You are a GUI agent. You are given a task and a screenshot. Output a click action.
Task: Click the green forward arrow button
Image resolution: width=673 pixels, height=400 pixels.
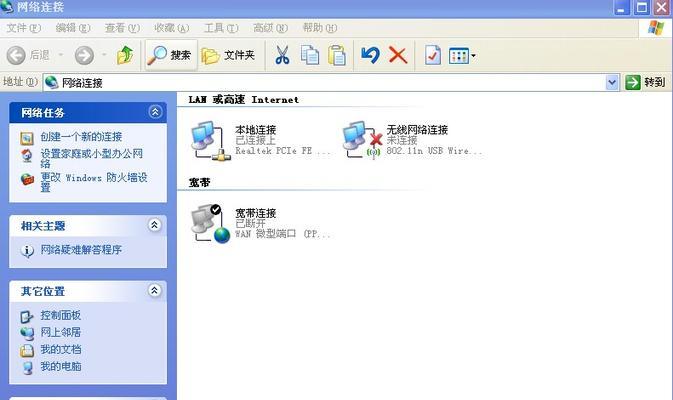(84, 55)
